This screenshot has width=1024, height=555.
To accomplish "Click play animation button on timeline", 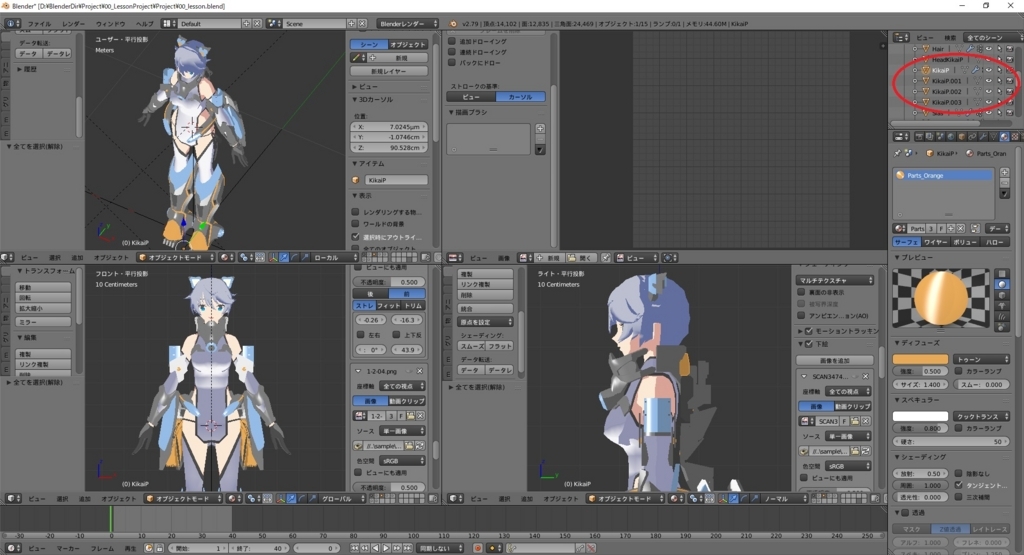I will click(386, 548).
